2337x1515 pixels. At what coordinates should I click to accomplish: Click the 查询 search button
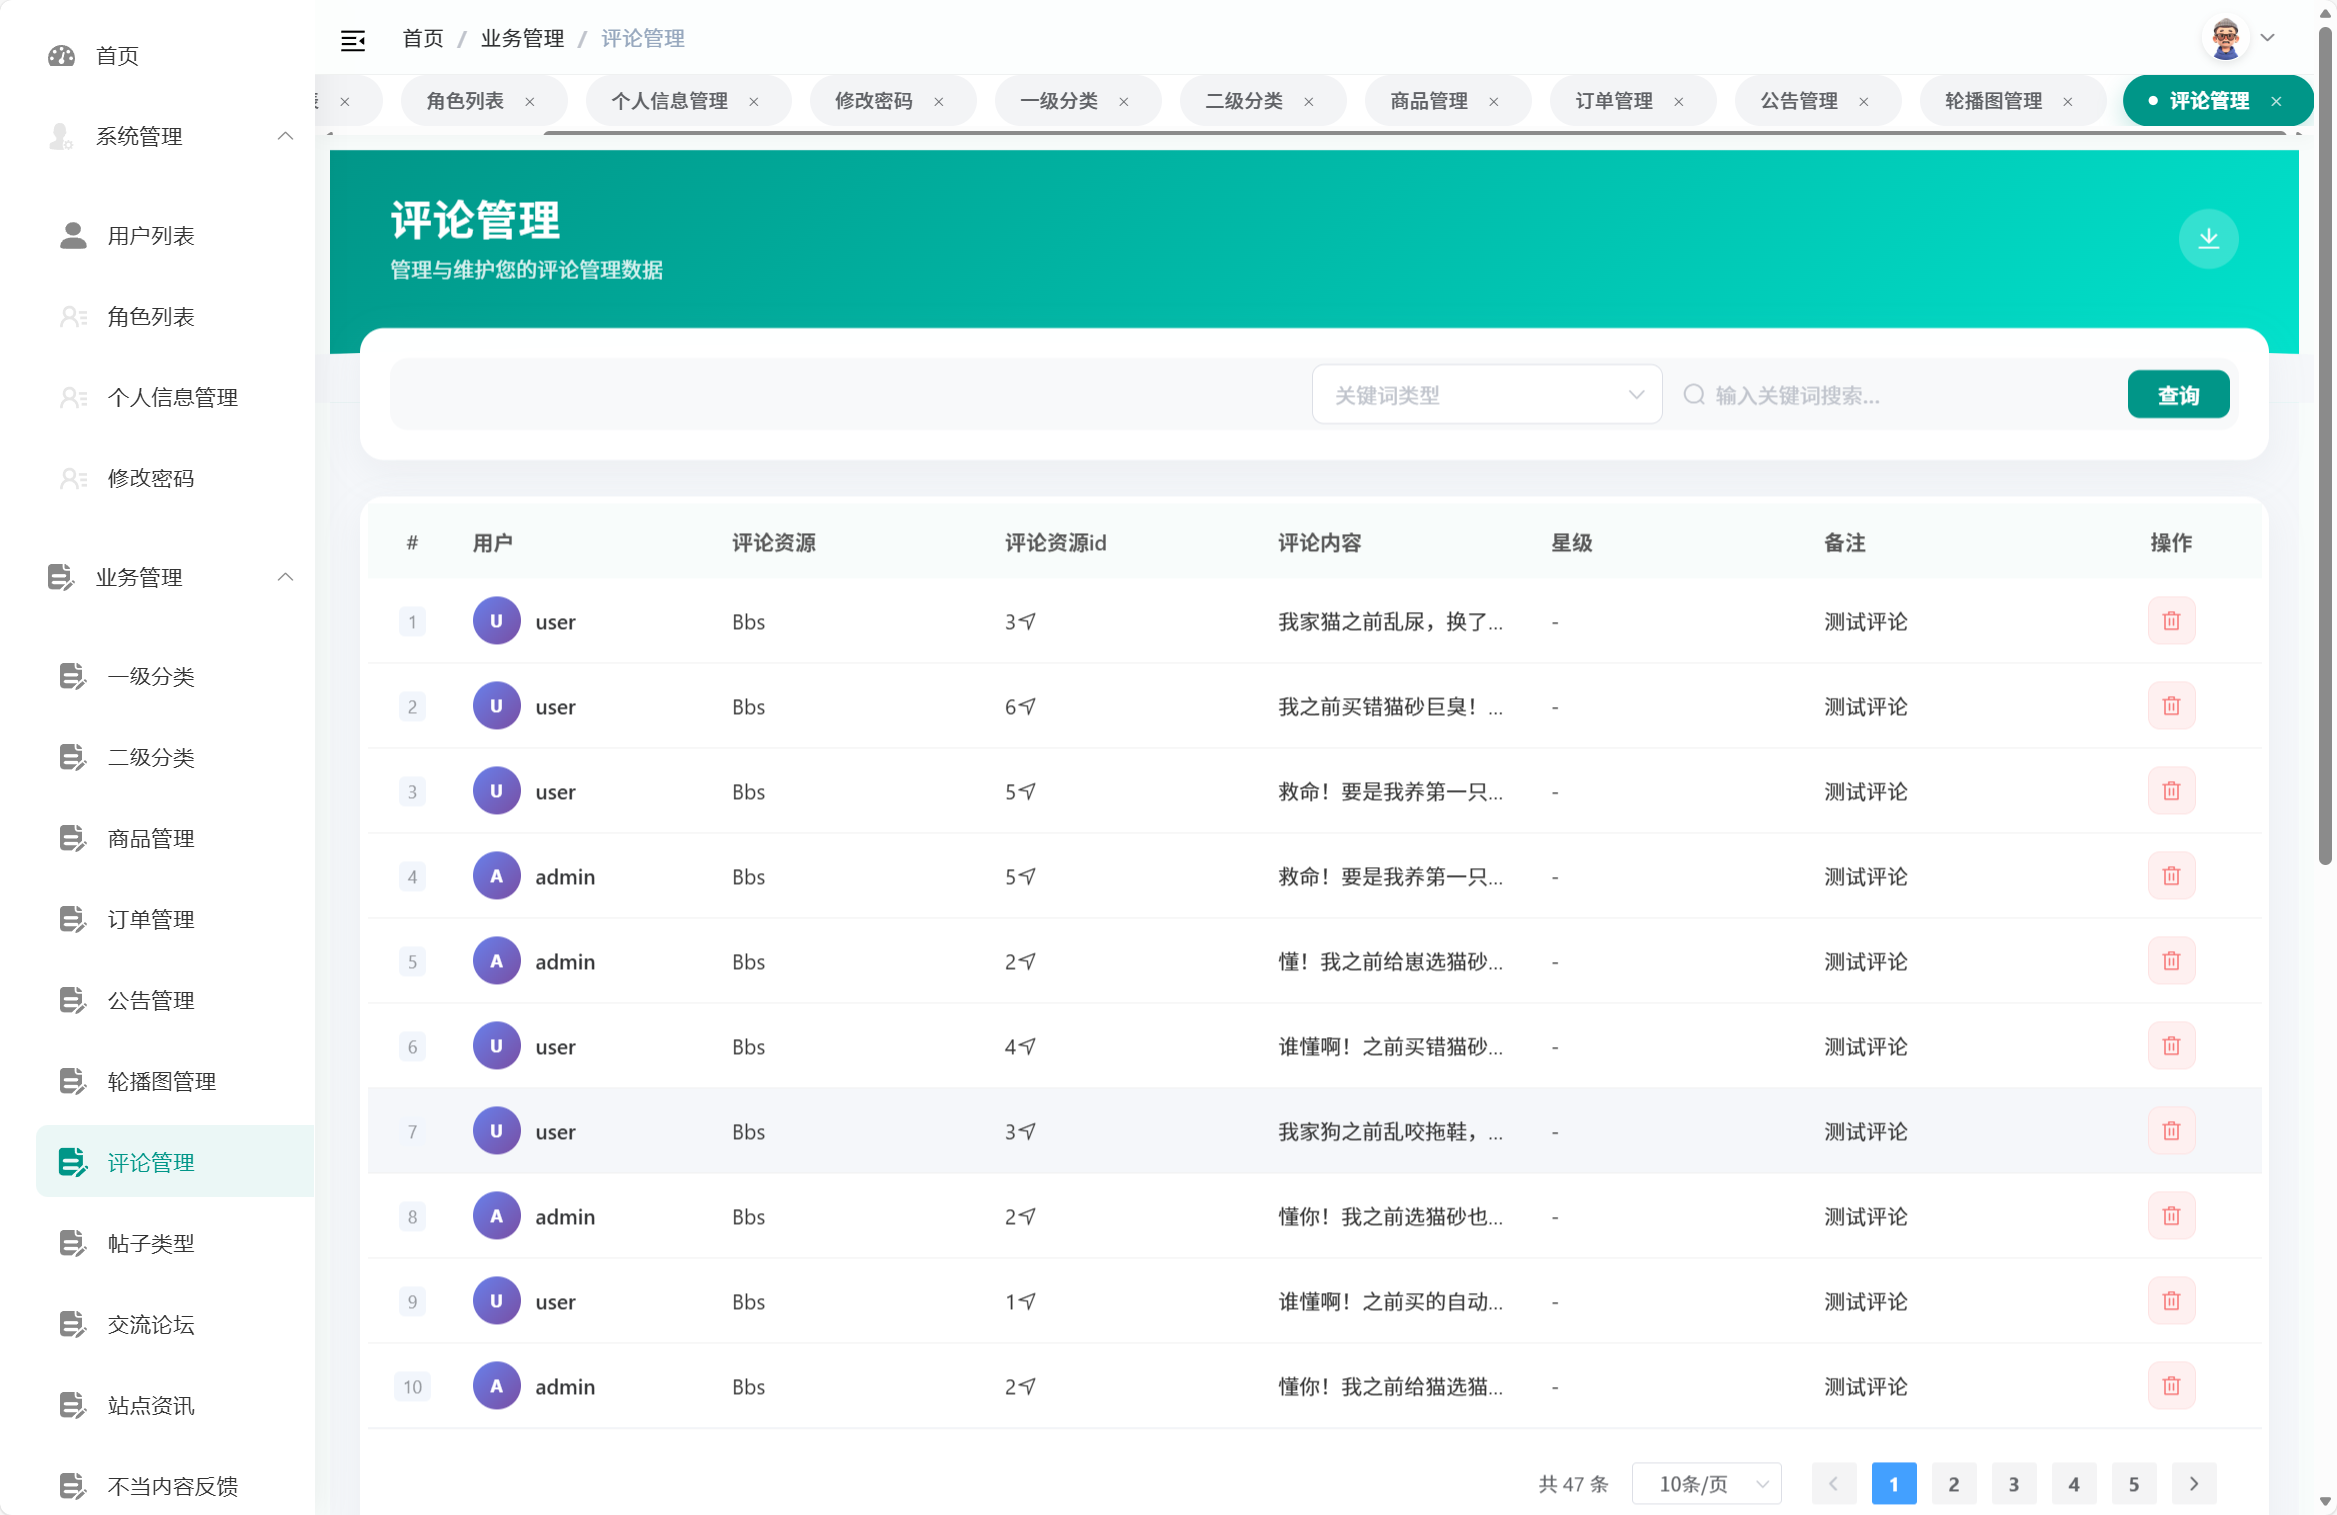click(x=2178, y=394)
